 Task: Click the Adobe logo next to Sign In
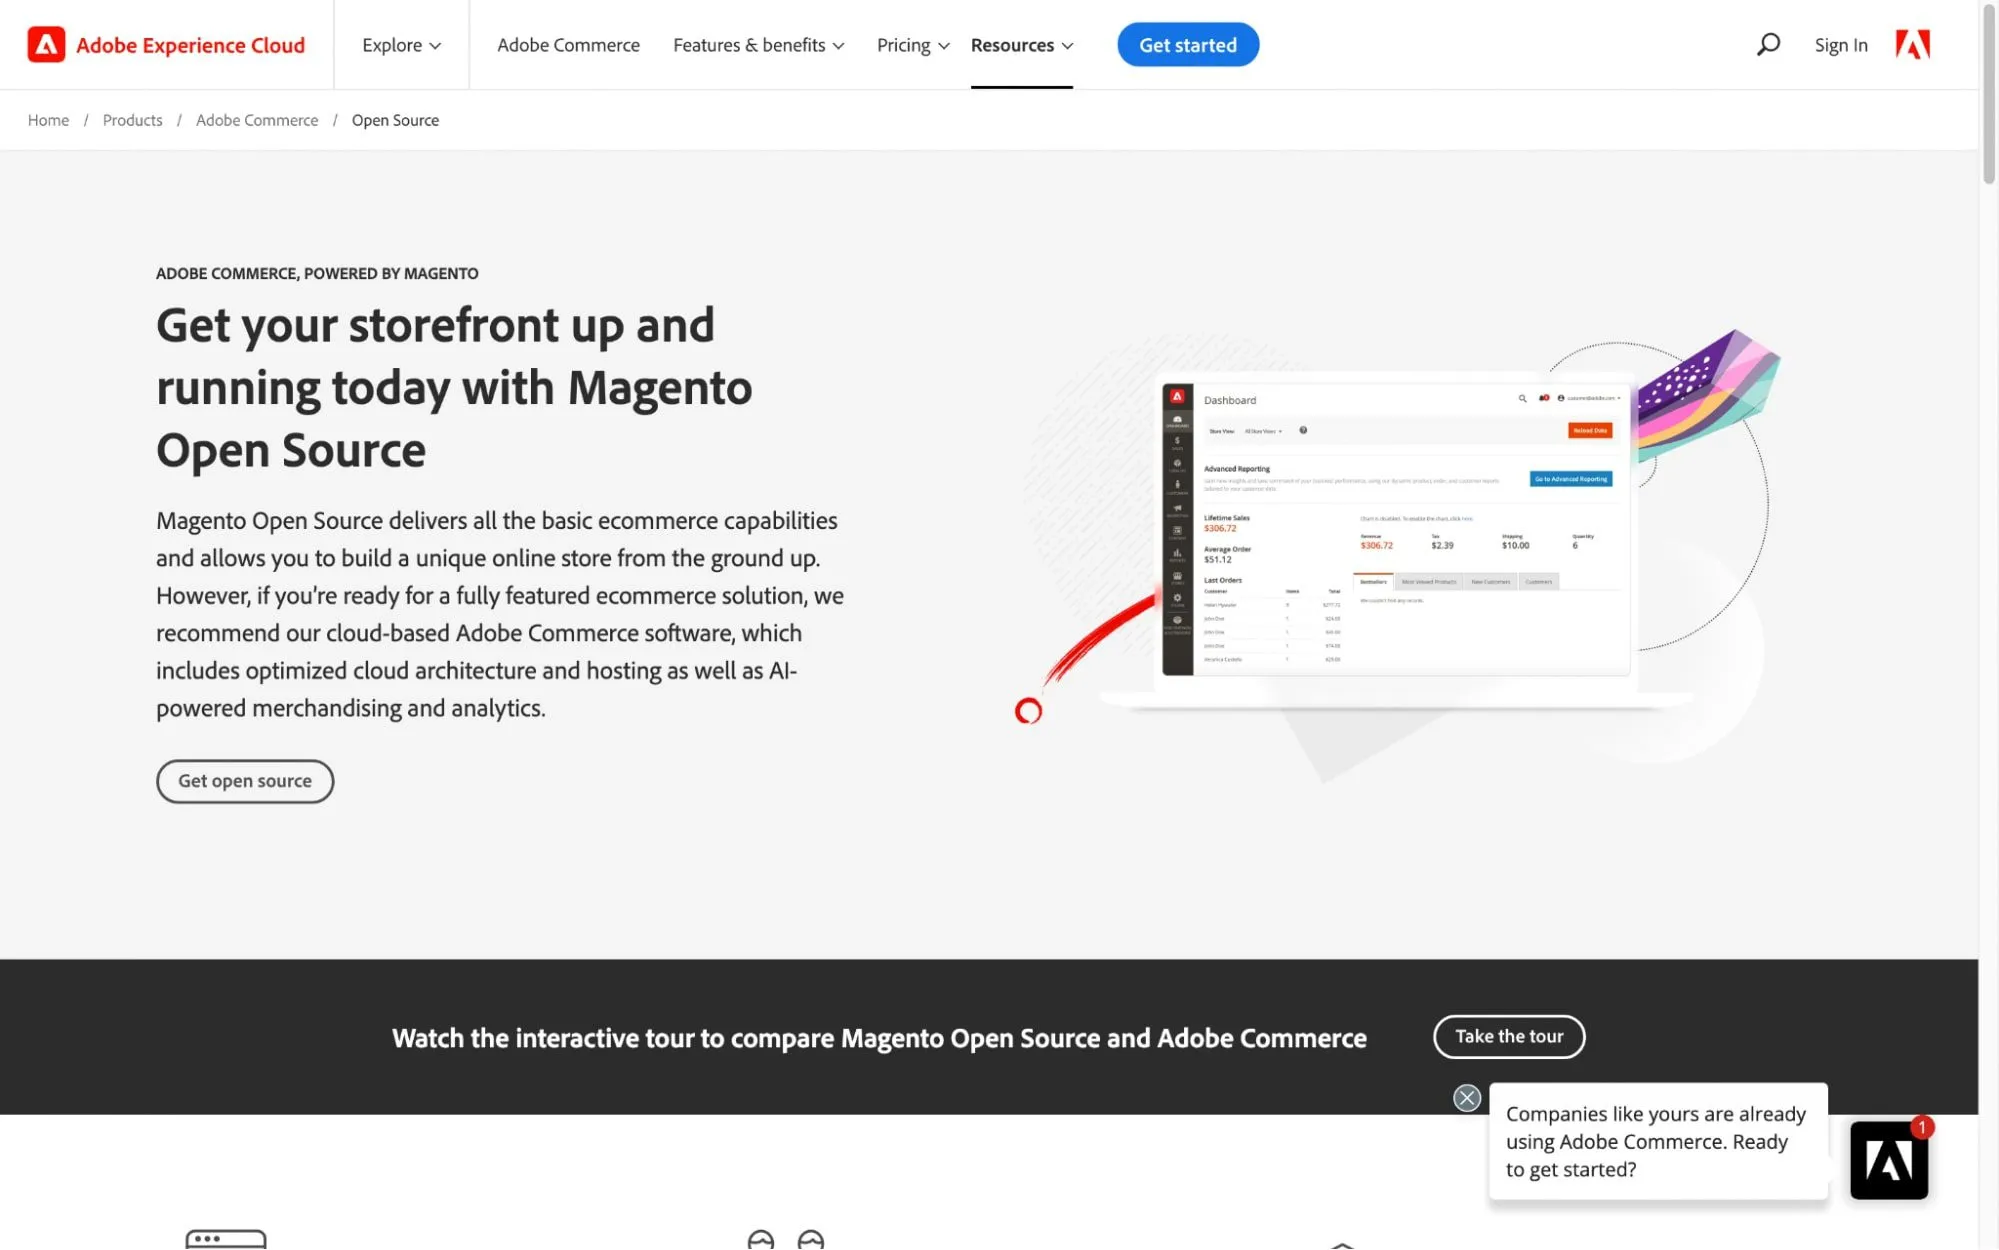tap(1912, 44)
